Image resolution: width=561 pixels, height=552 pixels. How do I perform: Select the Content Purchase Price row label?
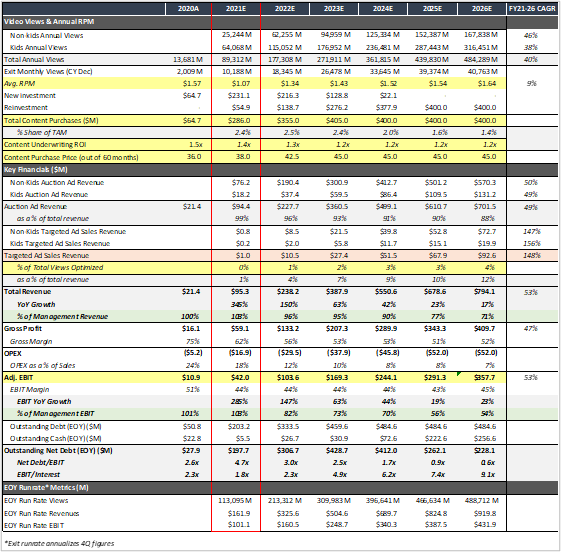coord(71,157)
